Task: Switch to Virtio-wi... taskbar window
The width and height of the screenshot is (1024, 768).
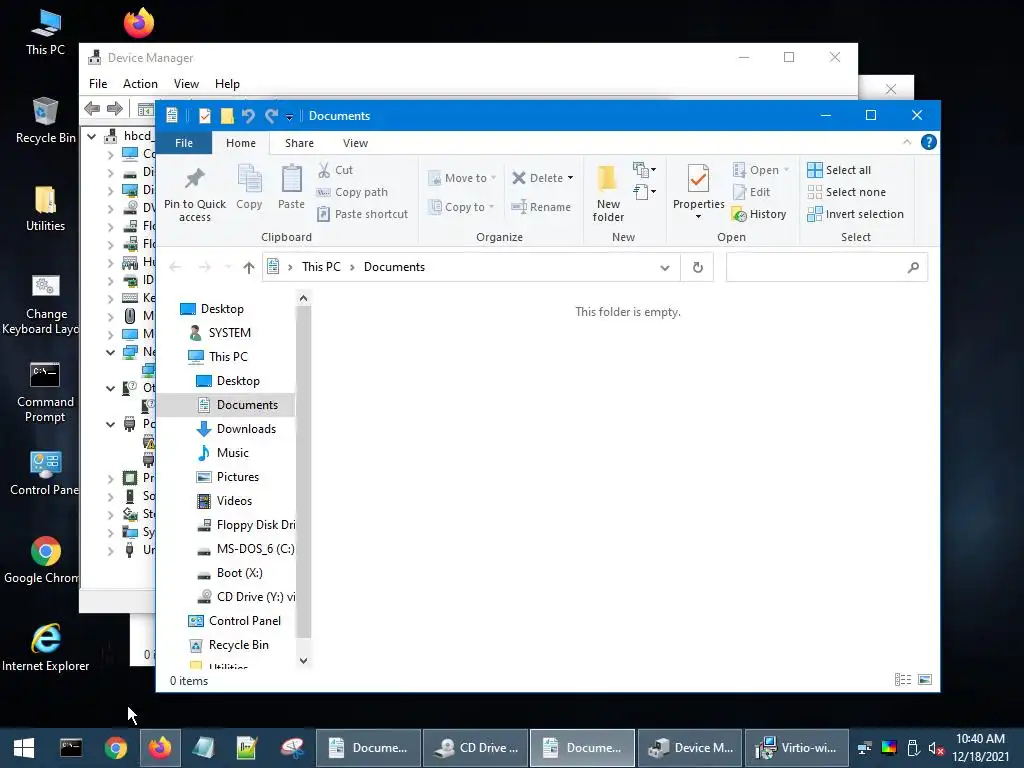Action: point(797,748)
